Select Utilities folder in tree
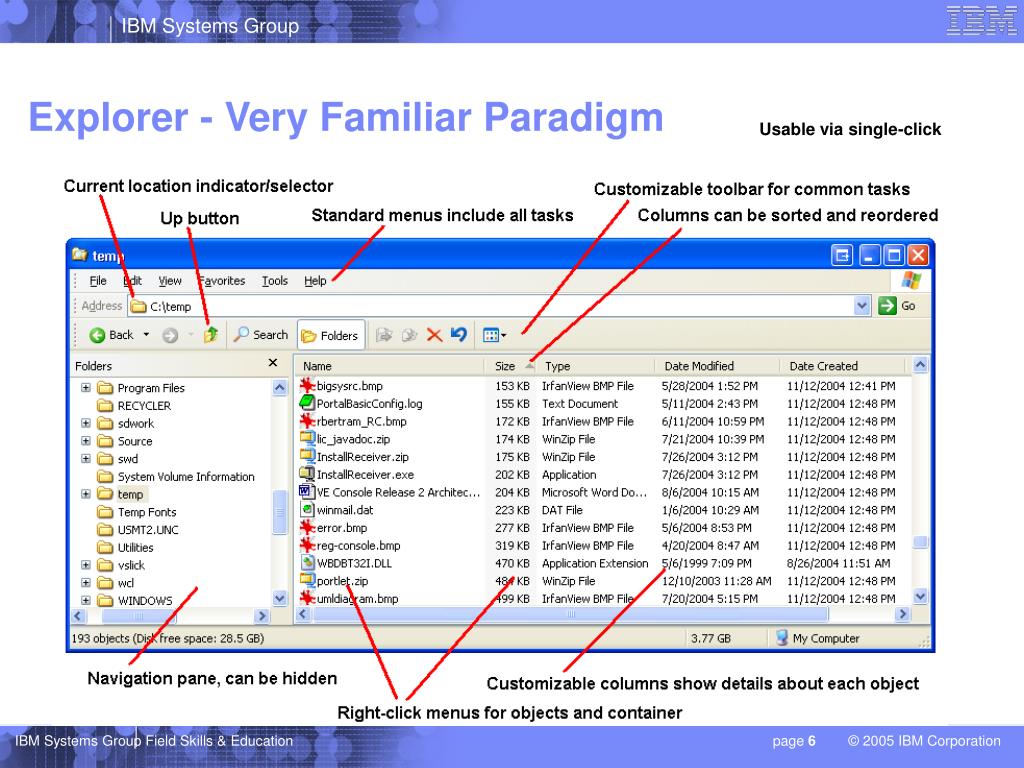Image resolution: width=1024 pixels, height=768 pixels. click(125, 547)
